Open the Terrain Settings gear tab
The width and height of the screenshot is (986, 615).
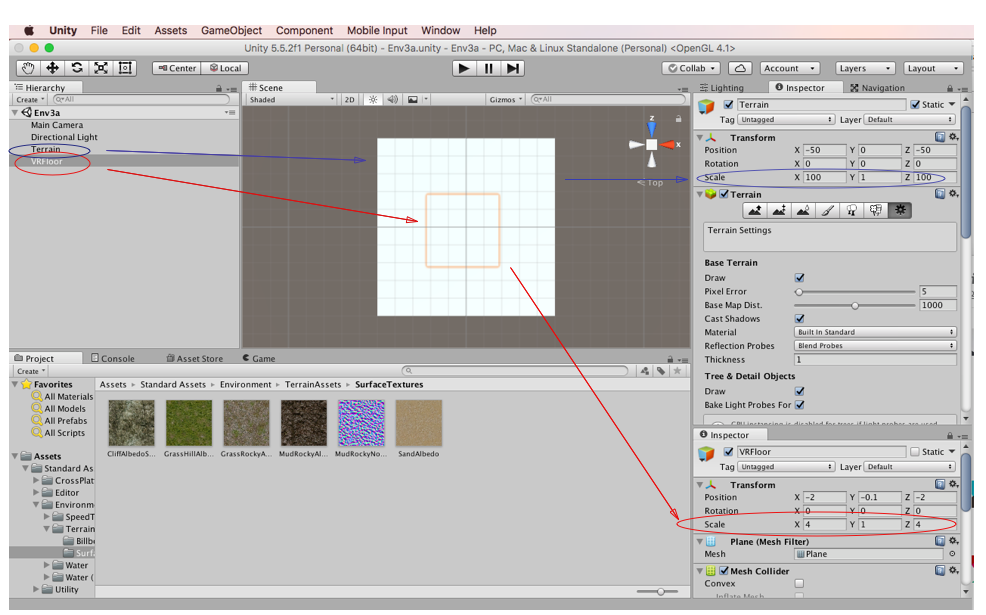click(900, 211)
